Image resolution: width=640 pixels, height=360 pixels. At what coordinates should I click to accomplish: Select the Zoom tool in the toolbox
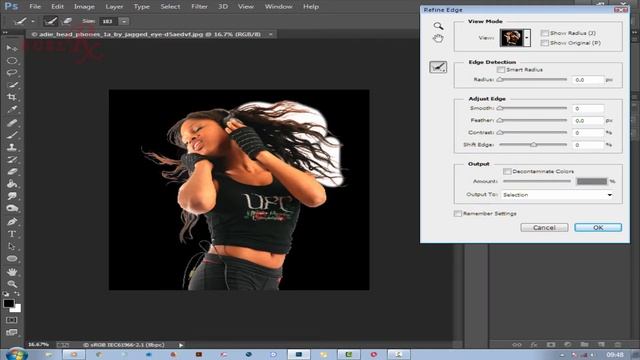[x=11, y=284]
